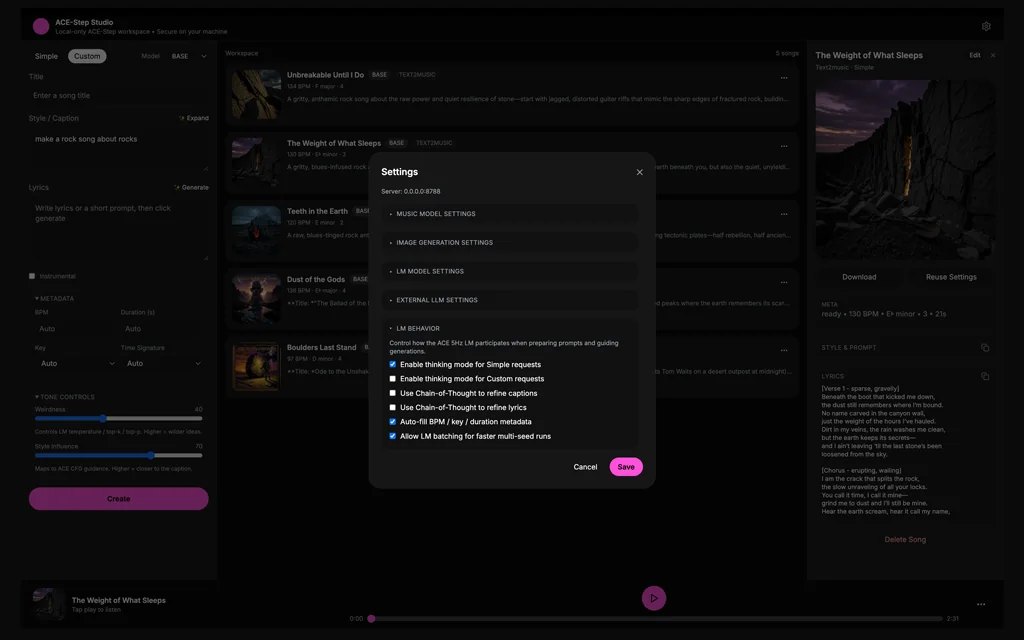Uncheck Allow LM batching option
The width and height of the screenshot is (1024, 640).
pos(393,436)
